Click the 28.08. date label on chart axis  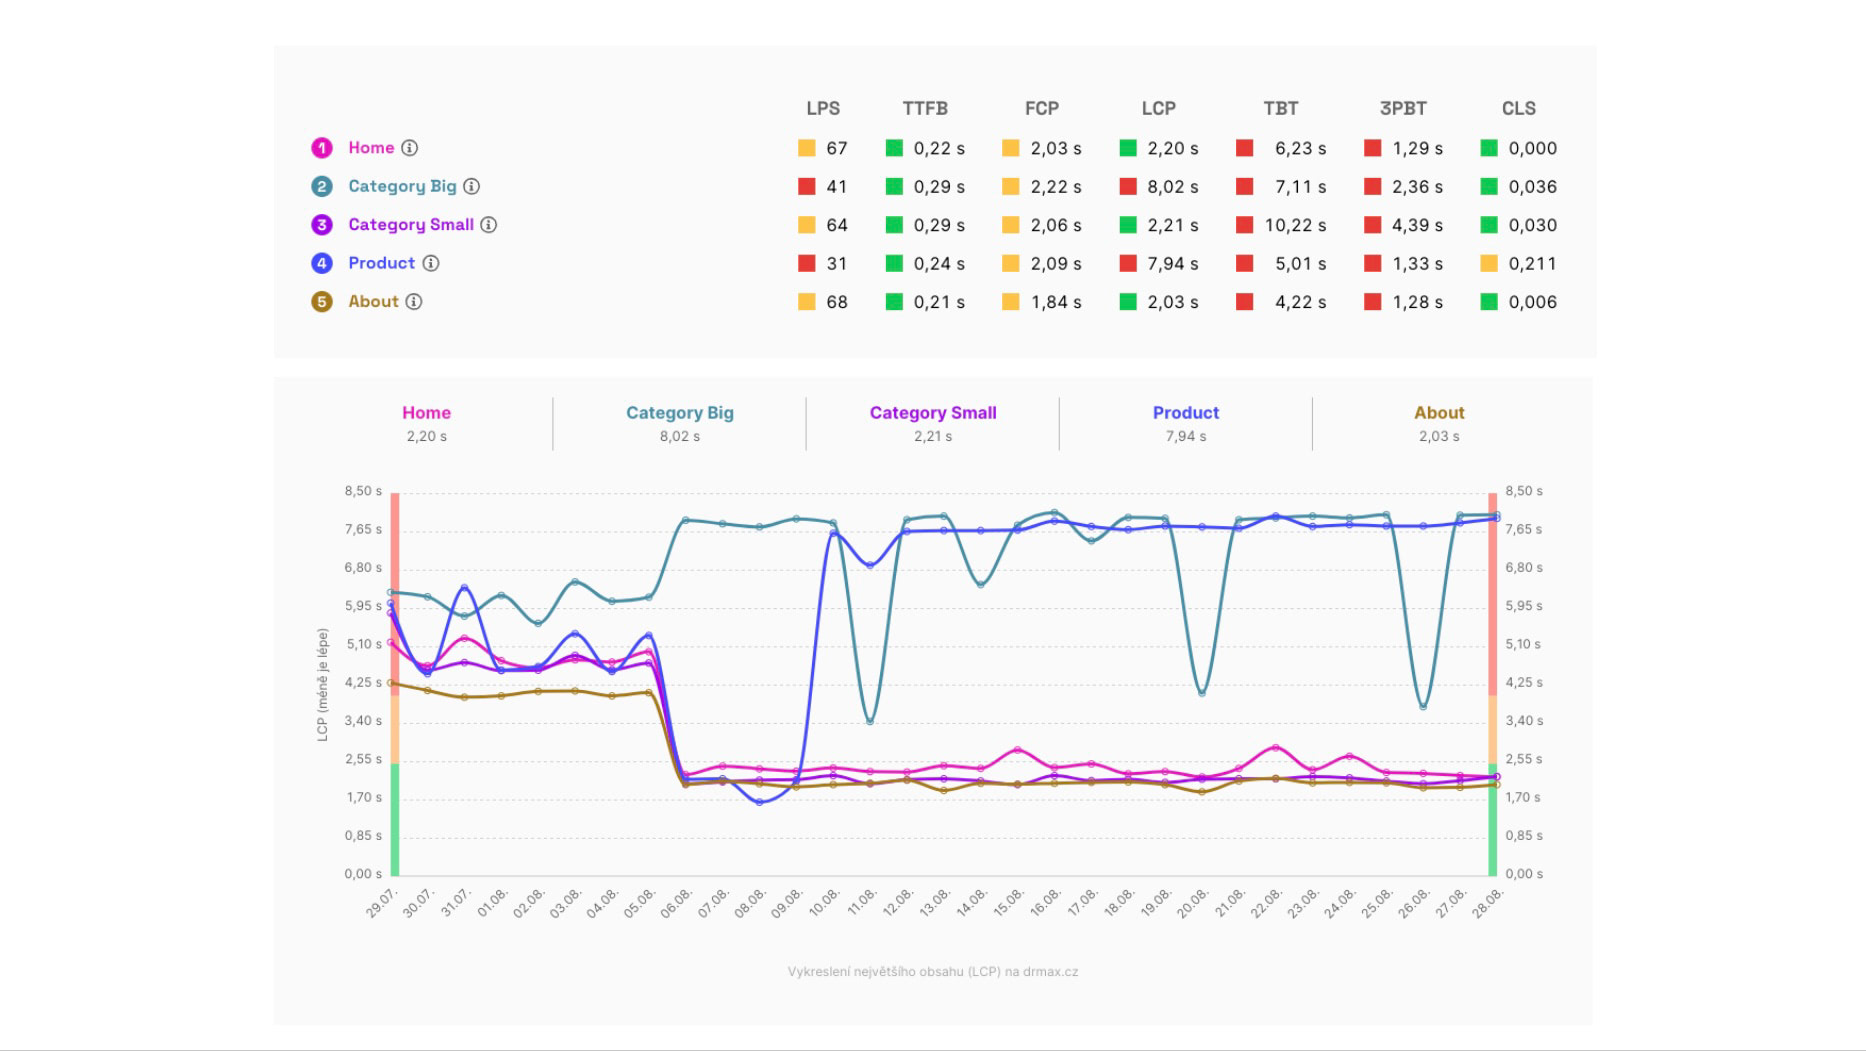1487,904
